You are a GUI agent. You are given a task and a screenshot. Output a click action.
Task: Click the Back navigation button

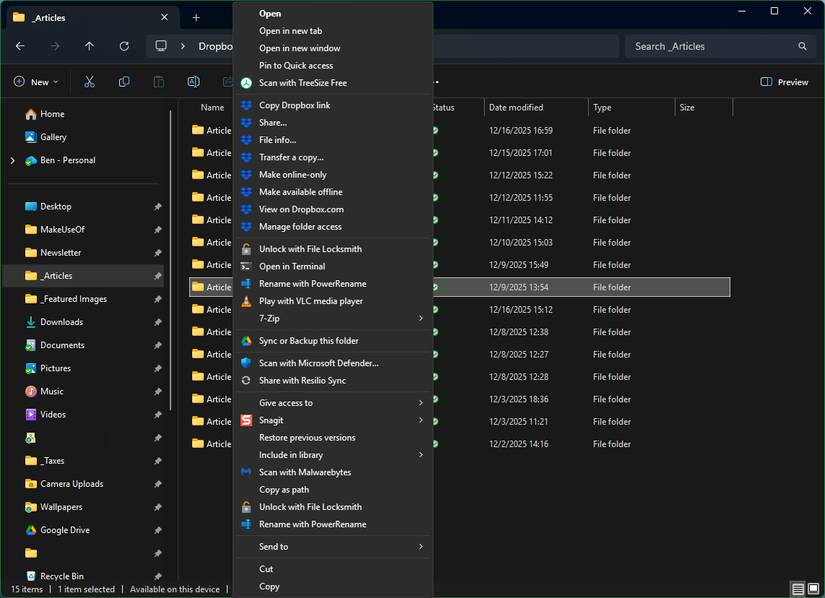pos(19,45)
